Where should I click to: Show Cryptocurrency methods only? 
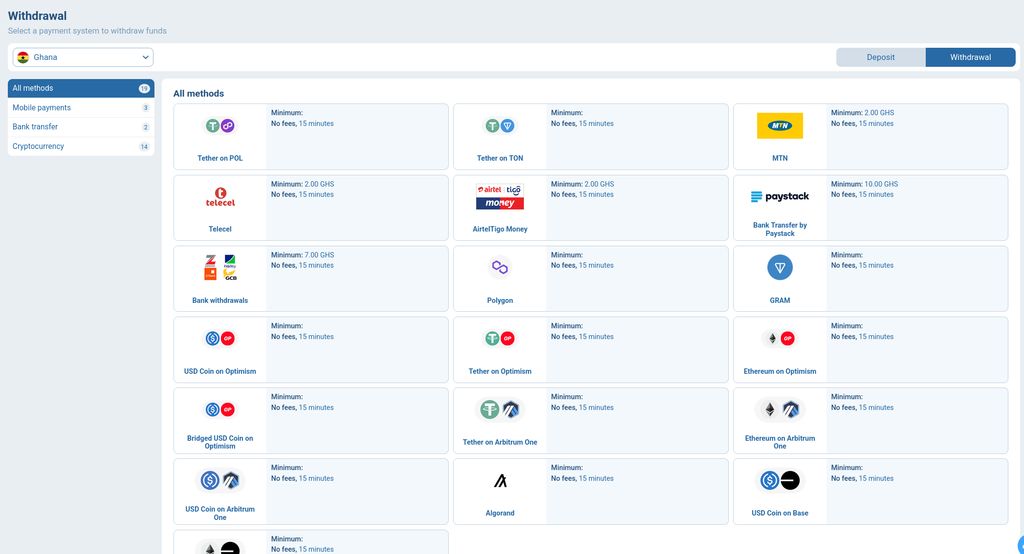pos(81,146)
